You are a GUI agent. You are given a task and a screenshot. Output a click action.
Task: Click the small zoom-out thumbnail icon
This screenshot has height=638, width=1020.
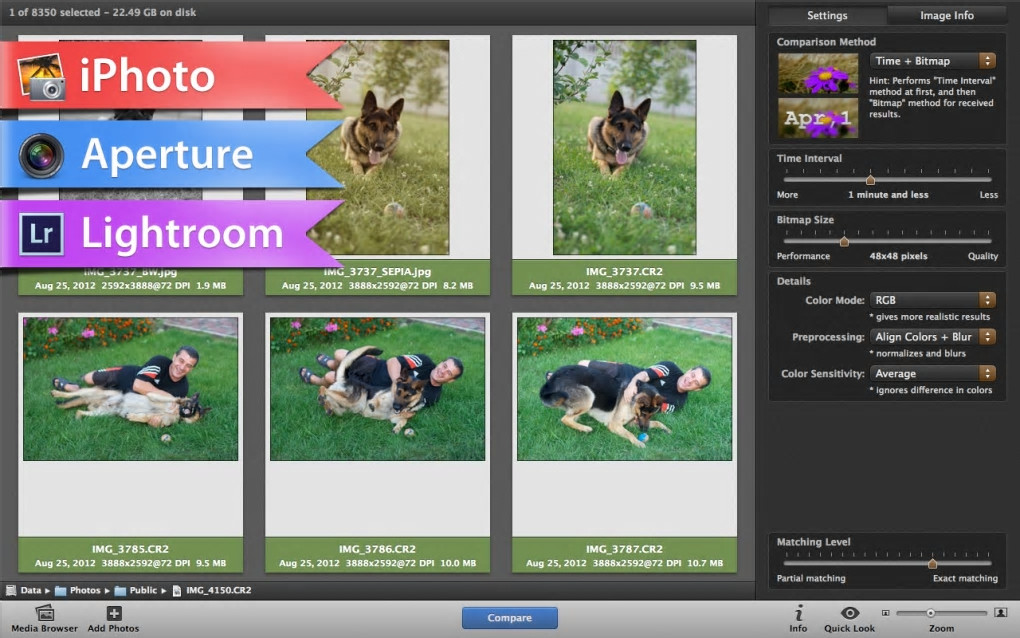885,612
